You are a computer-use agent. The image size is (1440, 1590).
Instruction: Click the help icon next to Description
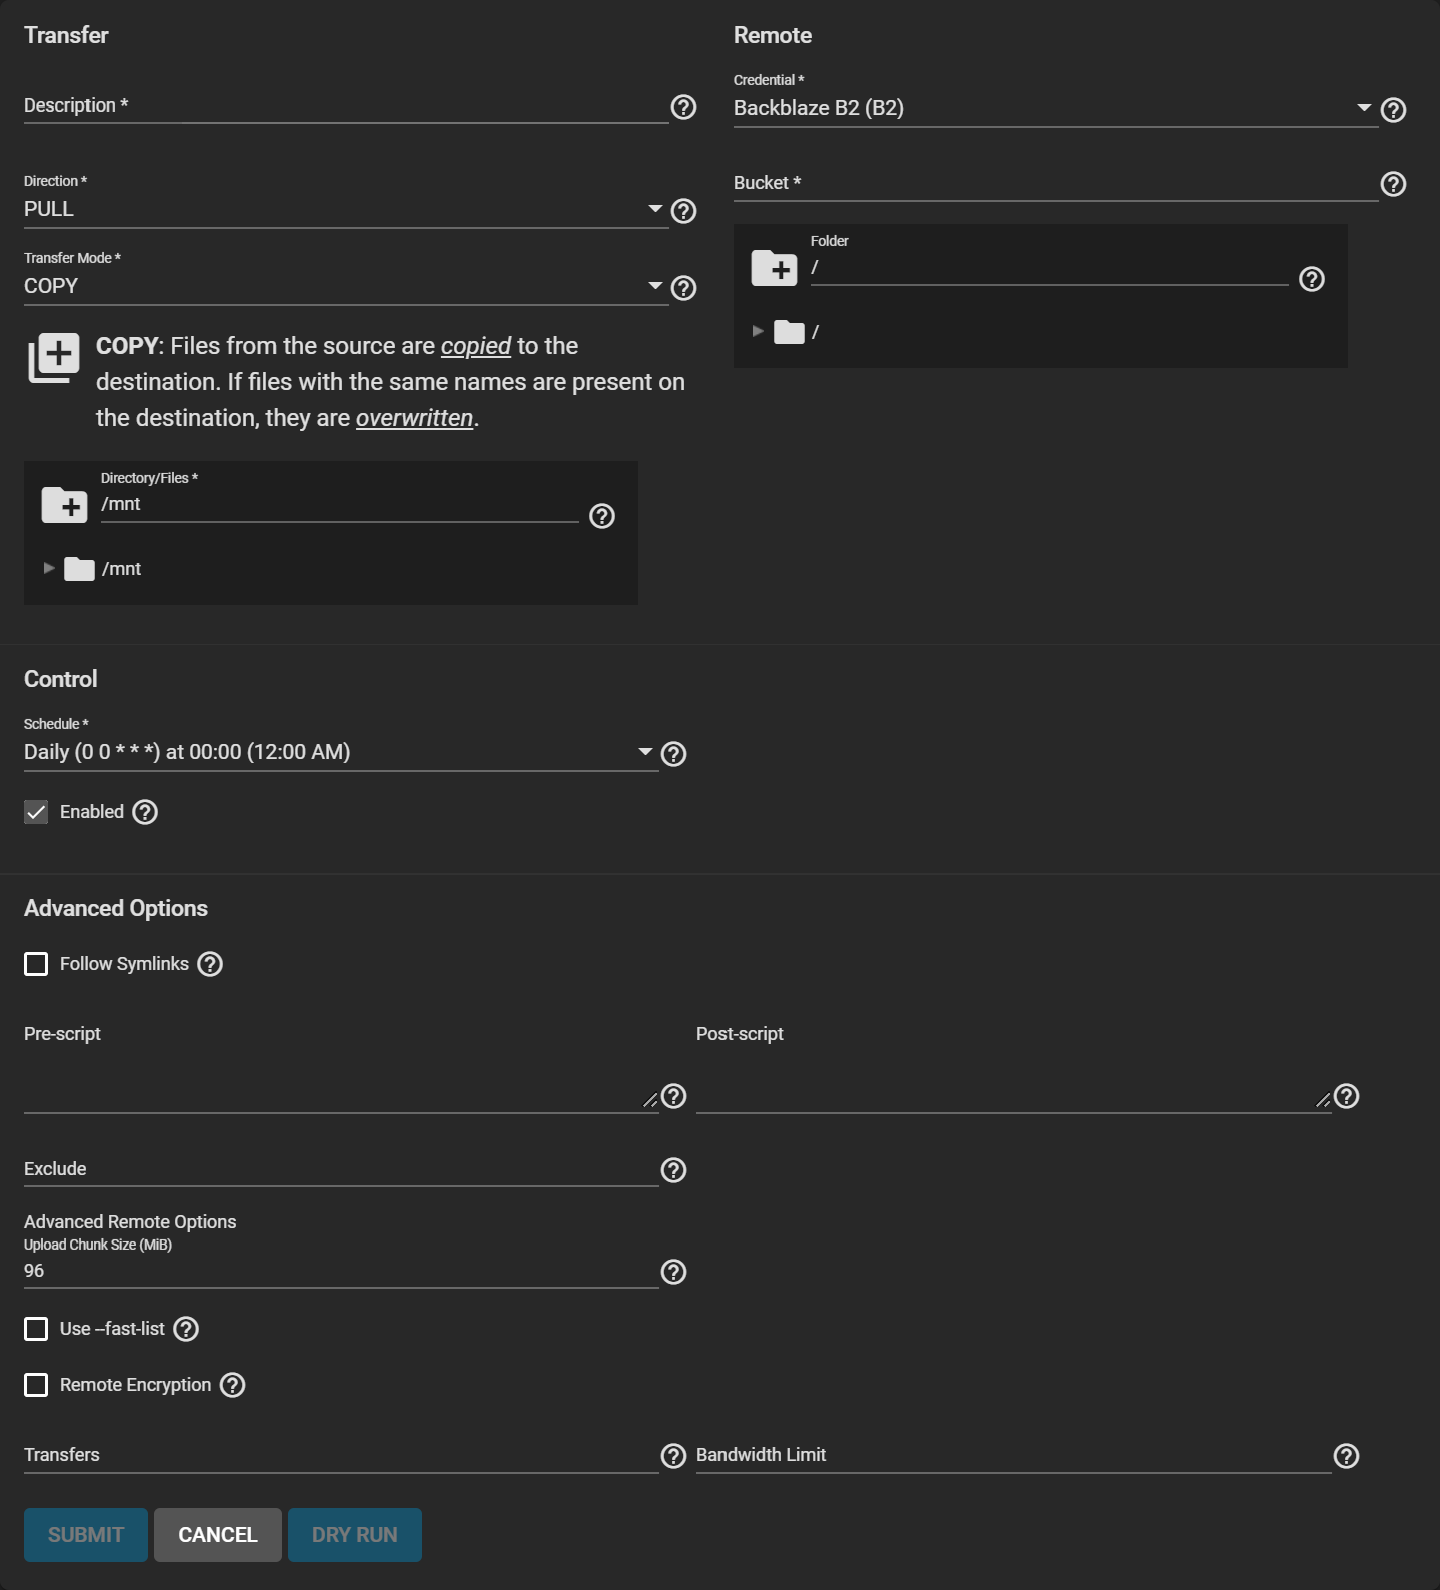tap(683, 107)
